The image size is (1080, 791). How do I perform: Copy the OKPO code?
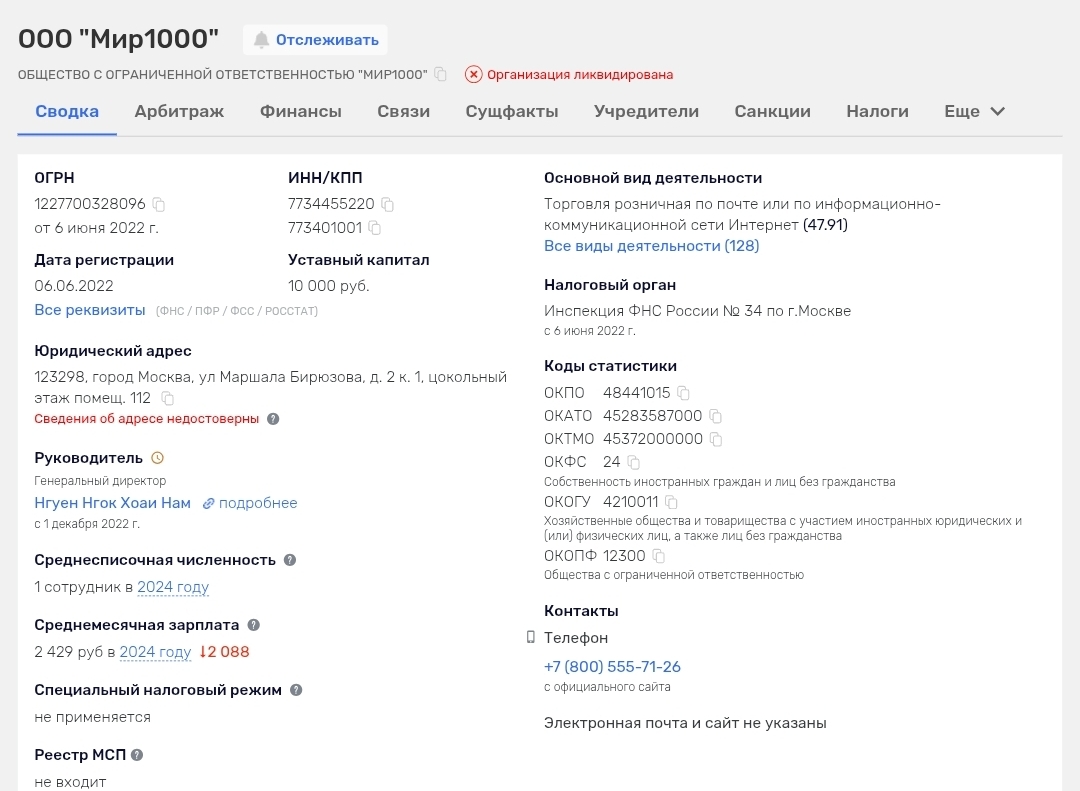(x=683, y=393)
